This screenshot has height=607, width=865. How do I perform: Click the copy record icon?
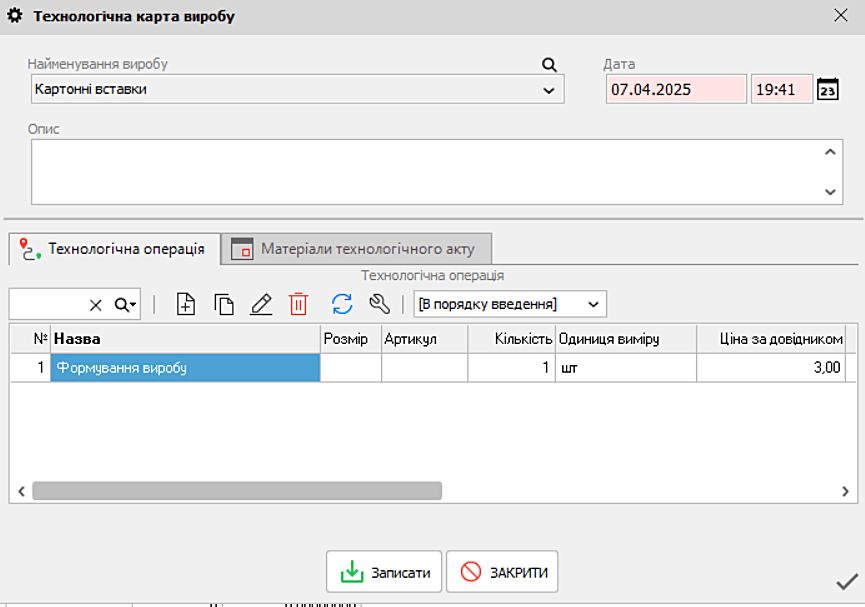click(224, 304)
